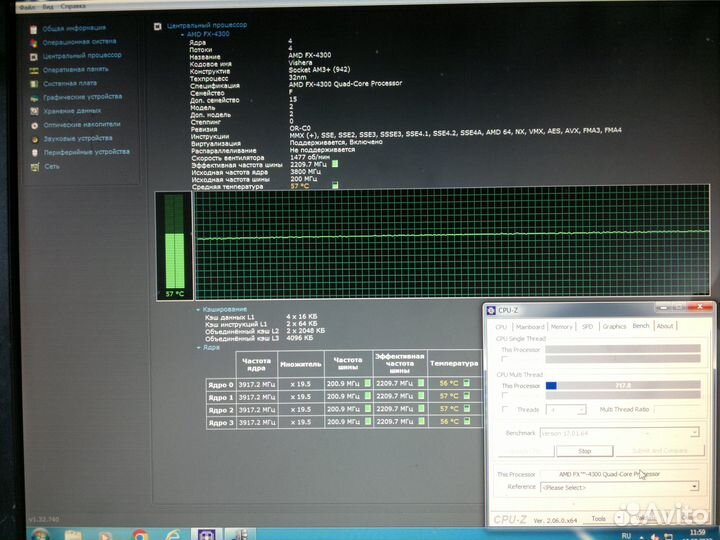
Task: Click Ядро 0 bus frequency green icon
Action: 368,383
